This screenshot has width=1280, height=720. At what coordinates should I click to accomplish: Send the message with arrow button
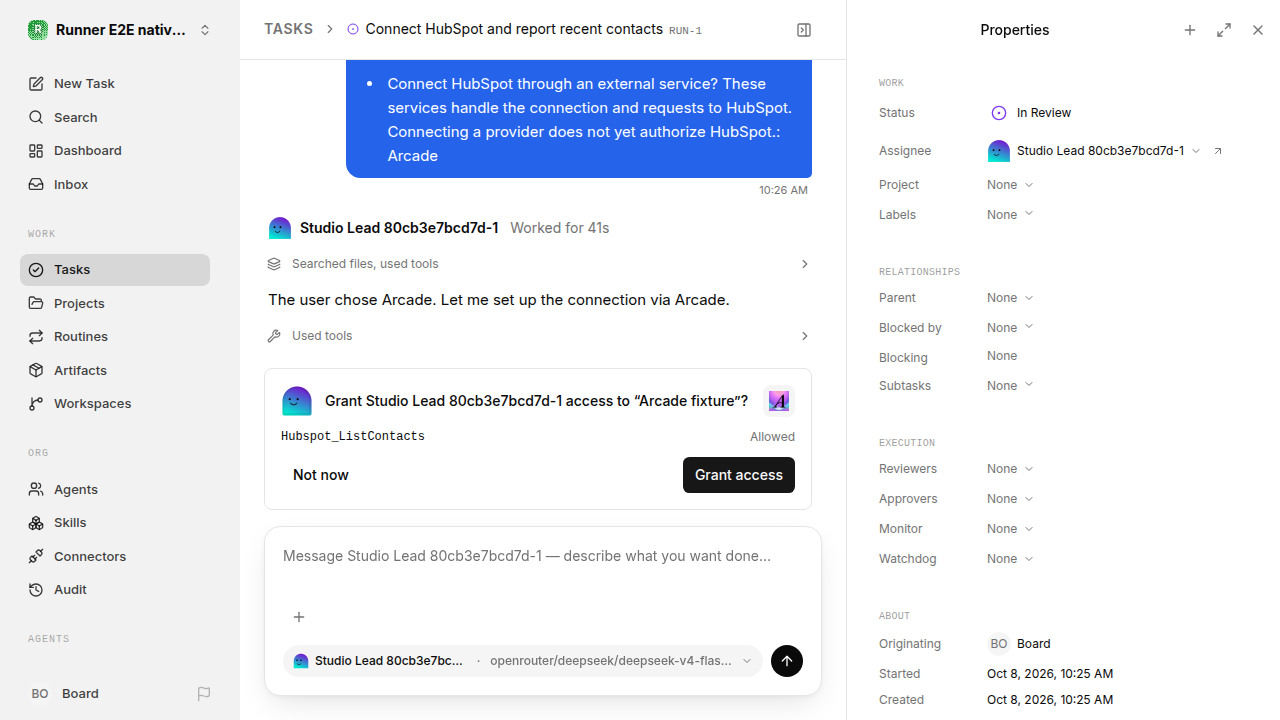787,661
